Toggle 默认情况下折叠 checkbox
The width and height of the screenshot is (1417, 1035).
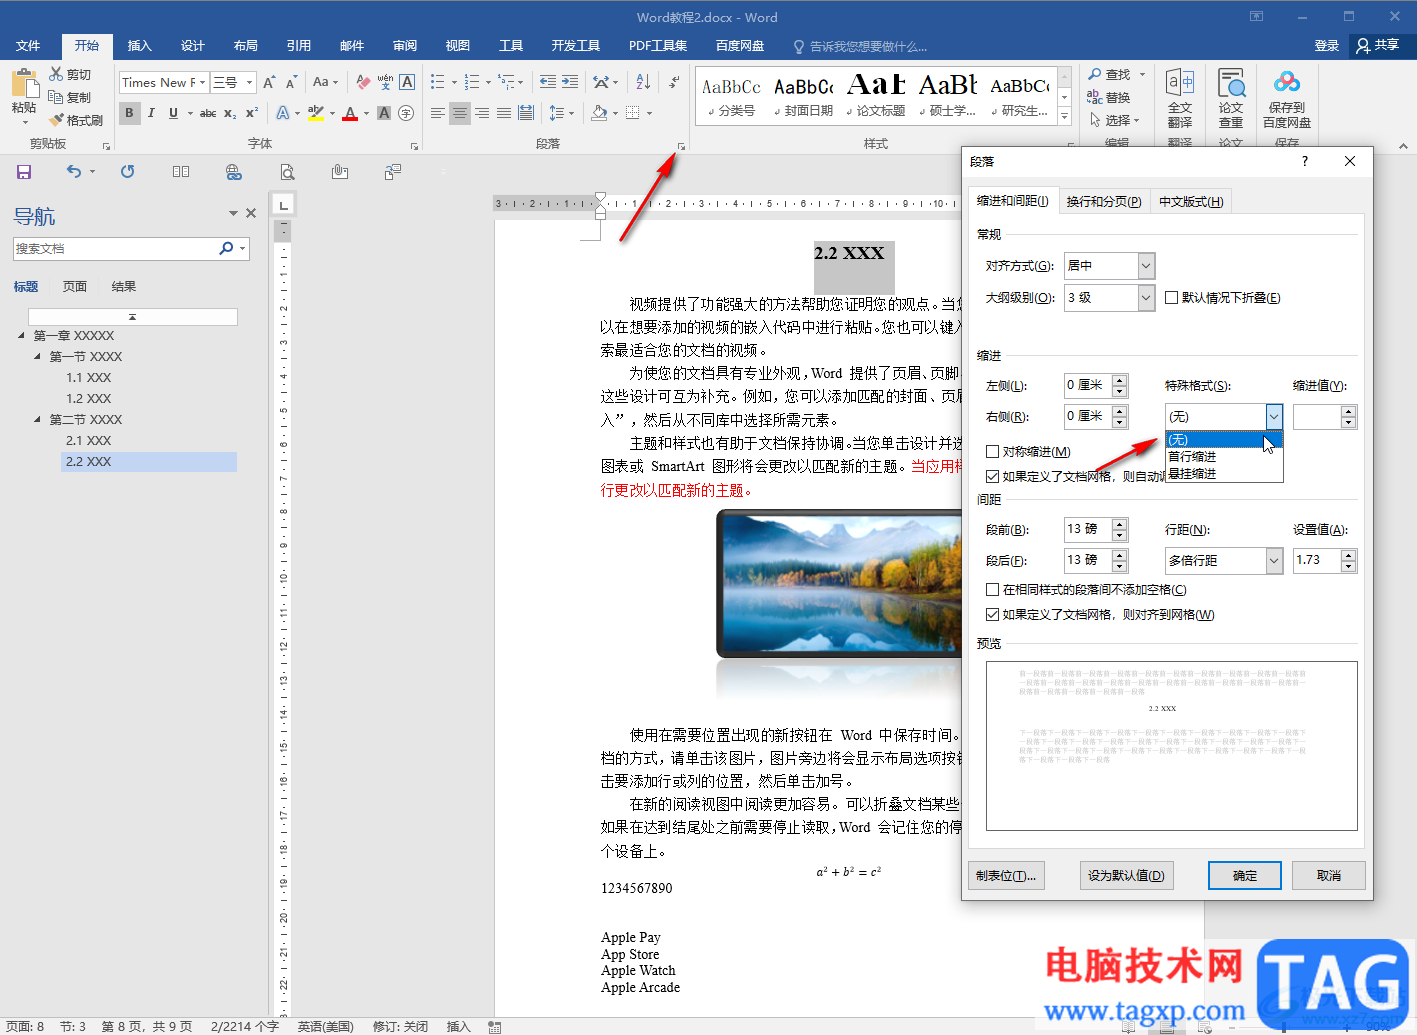1172,297
